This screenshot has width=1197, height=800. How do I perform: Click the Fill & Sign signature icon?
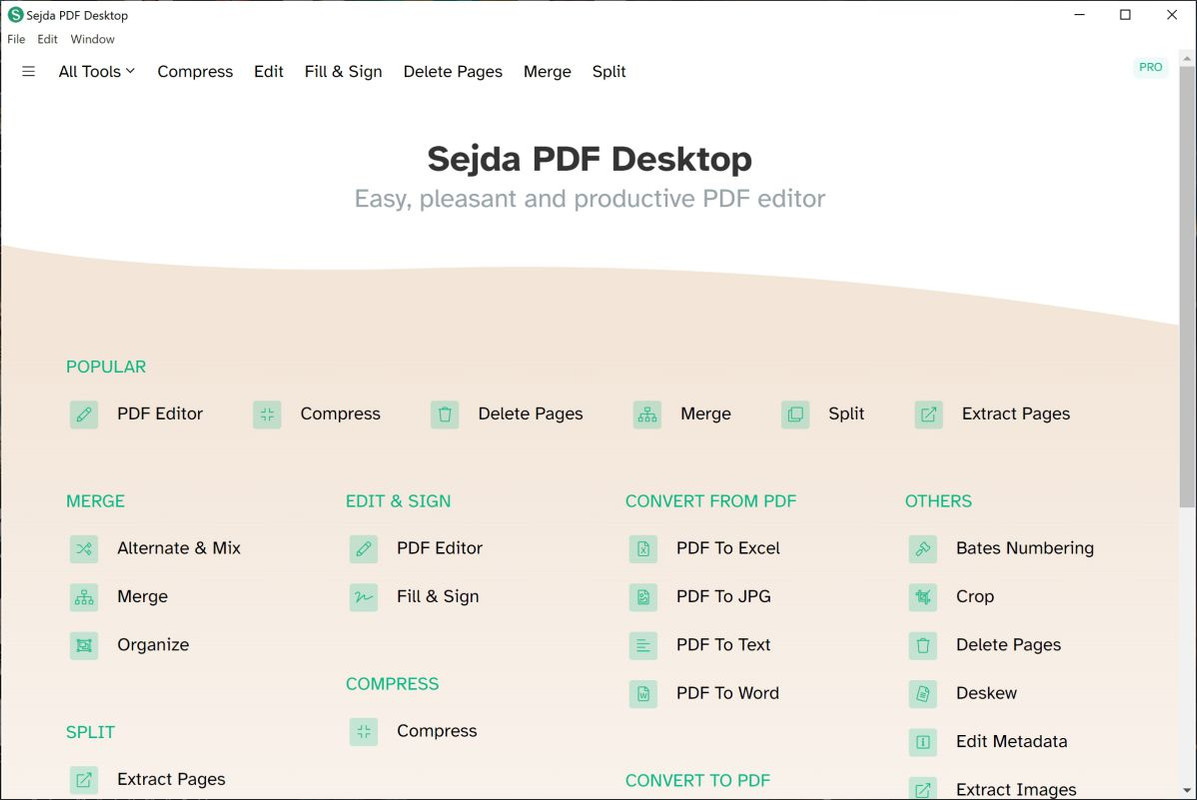[x=363, y=598]
